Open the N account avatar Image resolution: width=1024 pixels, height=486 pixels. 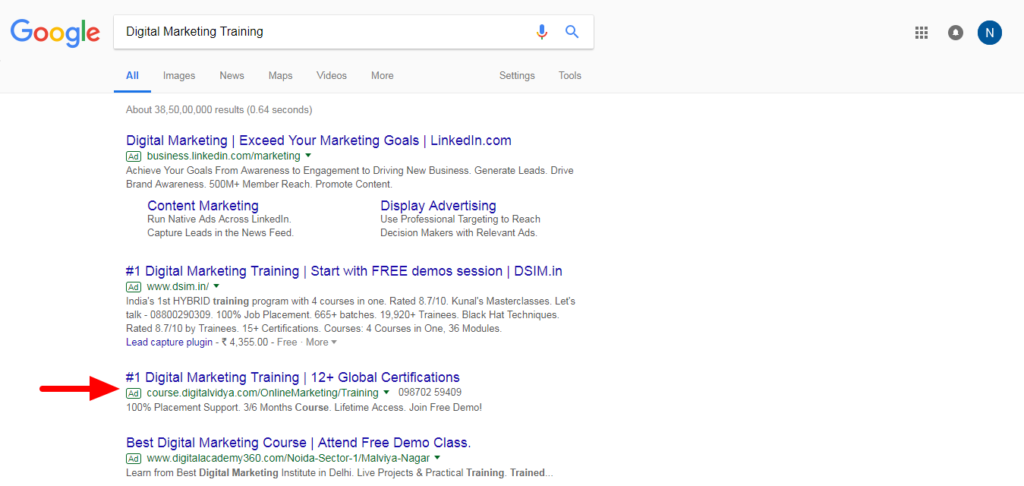pyautogui.click(x=989, y=33)
